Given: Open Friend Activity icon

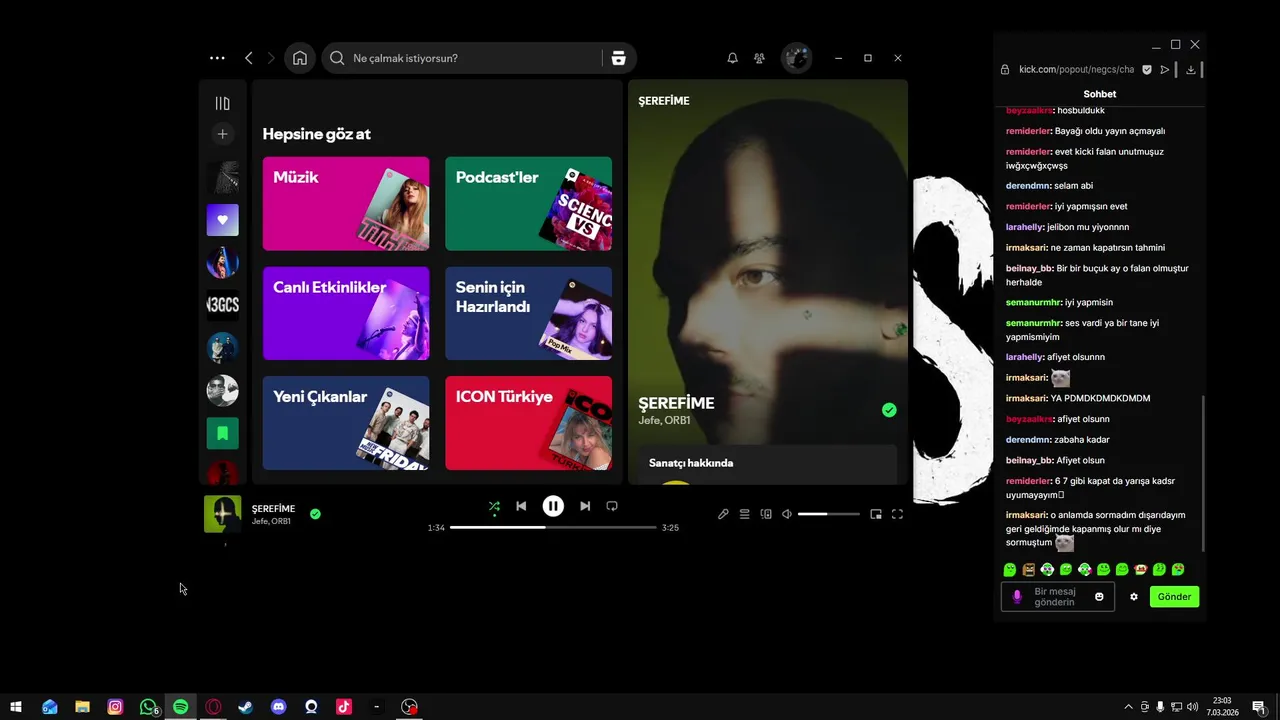Looking at the screenshot, I should click(760, 58).
